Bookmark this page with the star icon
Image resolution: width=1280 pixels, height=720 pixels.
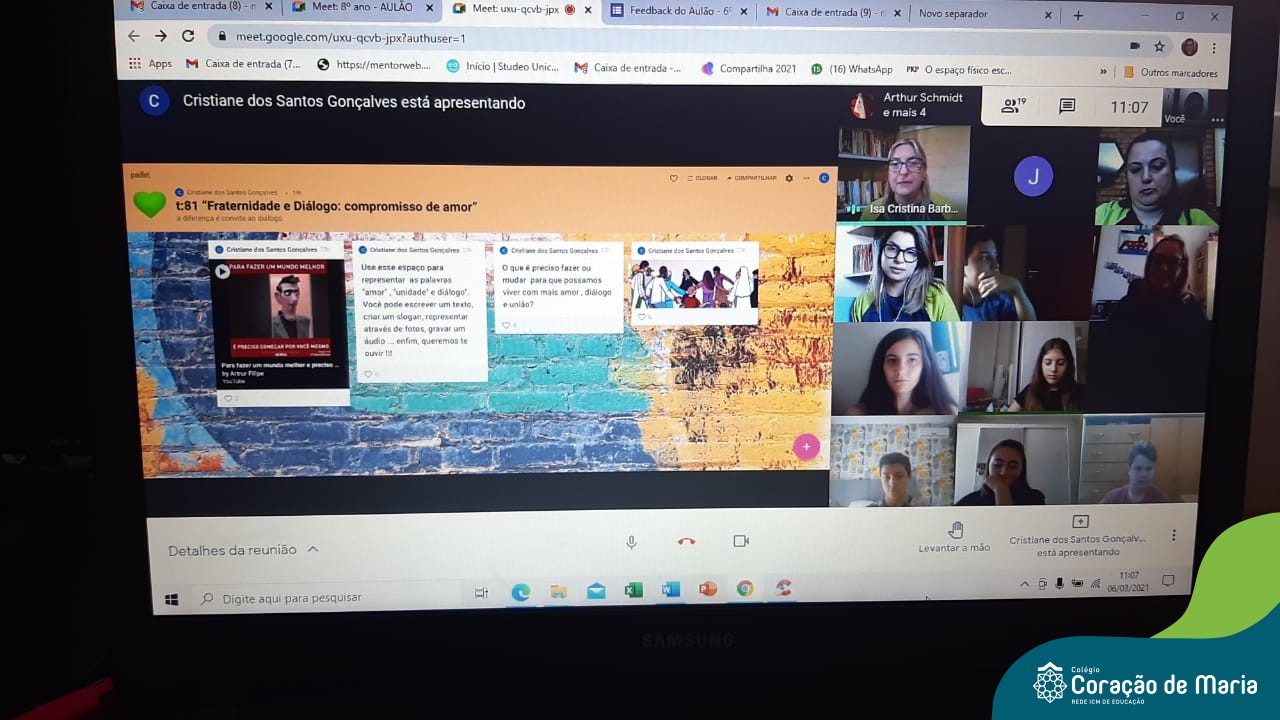pyautogui.click(x=1159, y=46)
